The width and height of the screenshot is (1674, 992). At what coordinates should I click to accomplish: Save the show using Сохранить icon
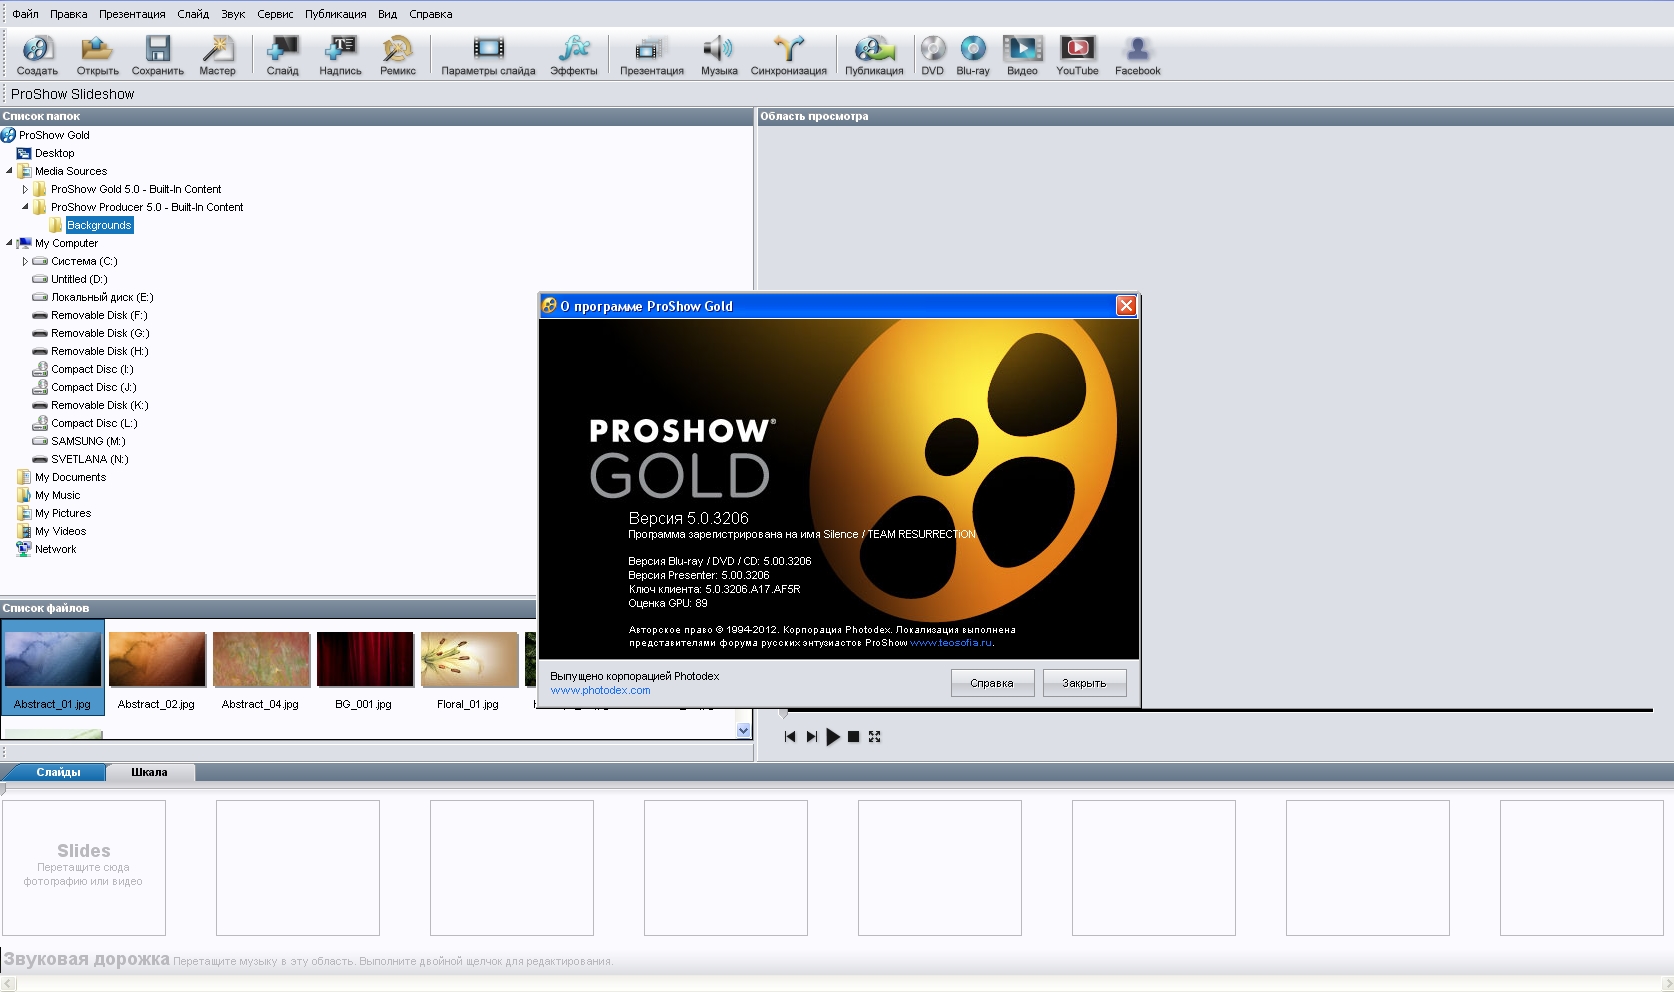158,55
